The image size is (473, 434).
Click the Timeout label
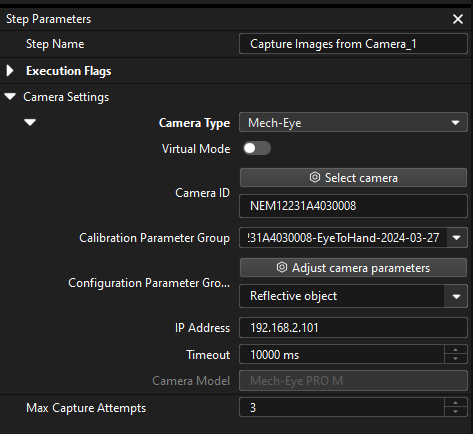[x=208, y=355]
